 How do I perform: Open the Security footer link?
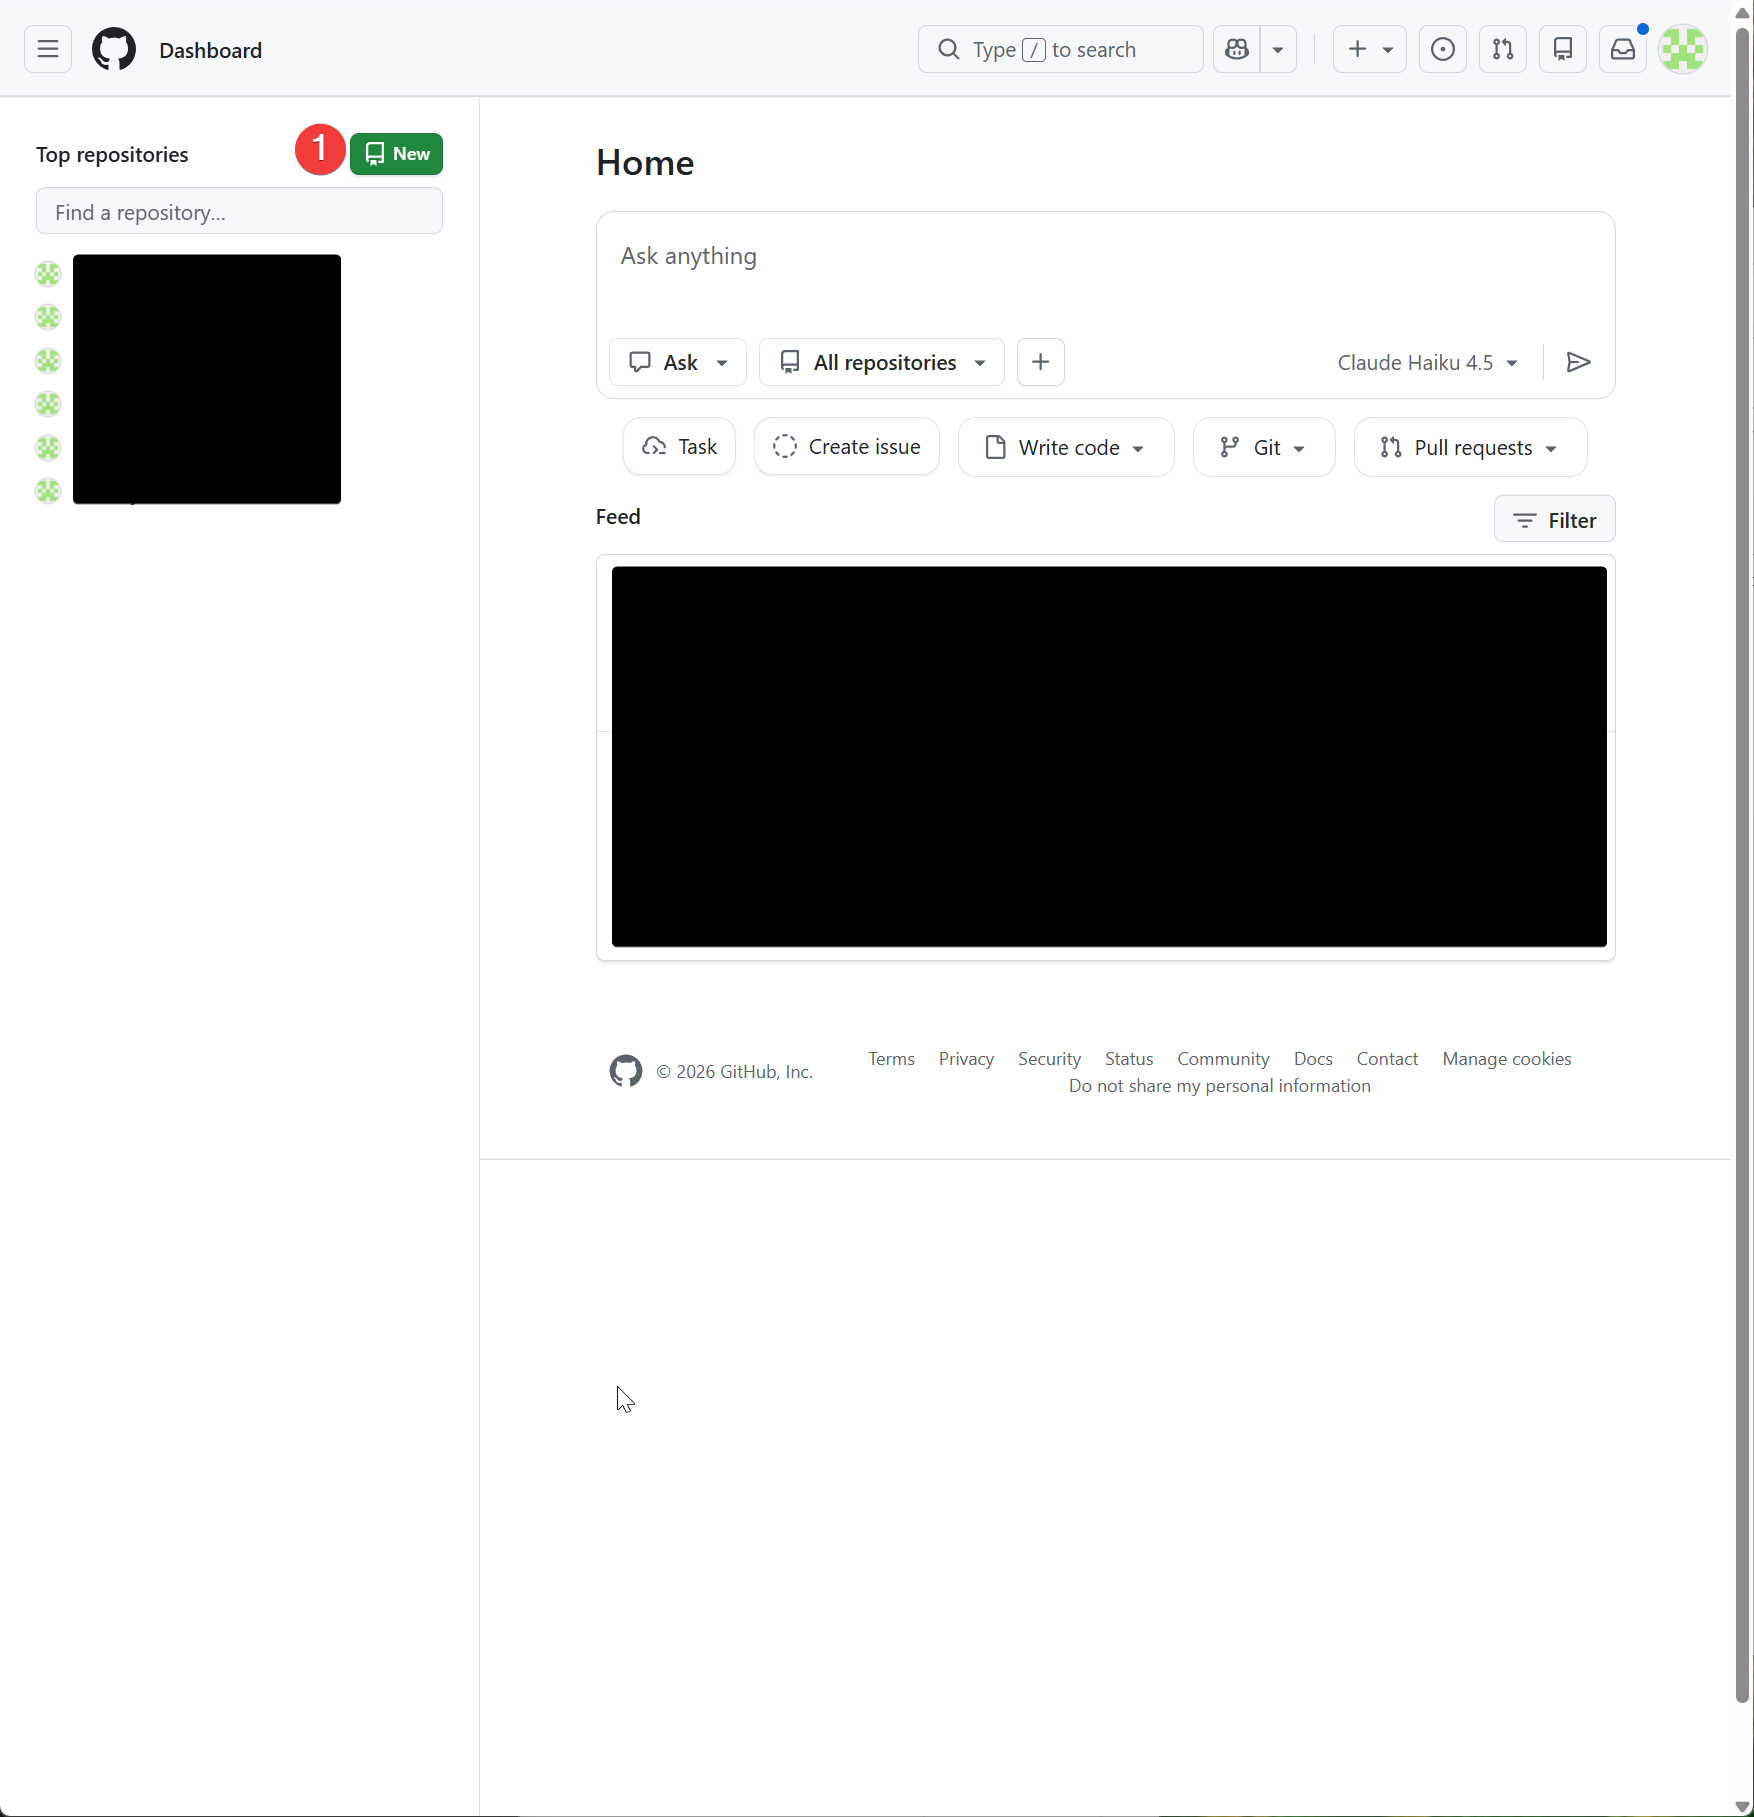(1049, 1058)
